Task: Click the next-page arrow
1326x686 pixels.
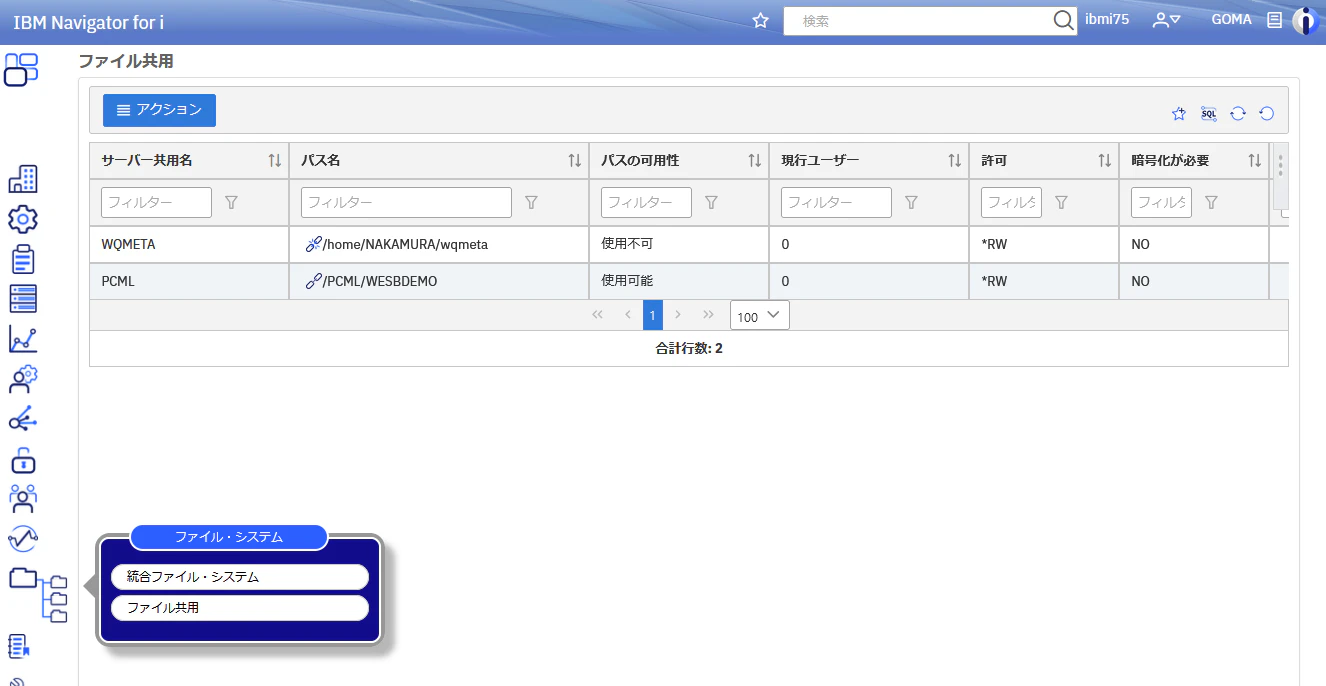Action: point(678,315)
